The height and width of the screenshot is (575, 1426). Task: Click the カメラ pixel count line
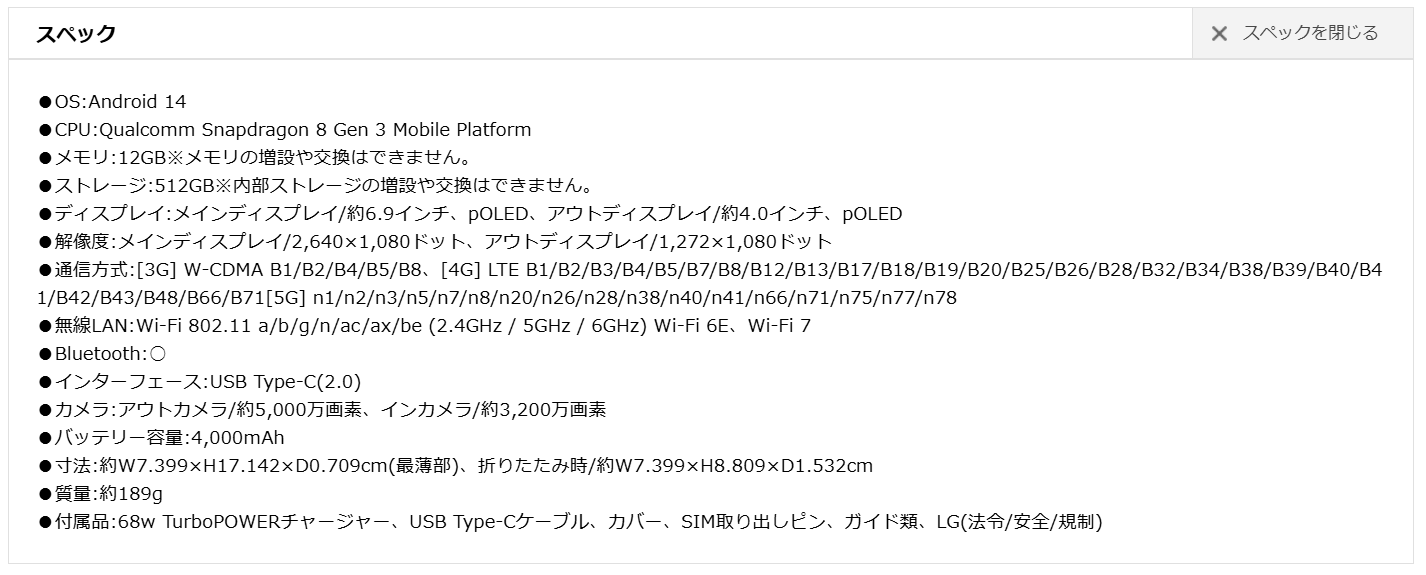[x=323, y=409]
